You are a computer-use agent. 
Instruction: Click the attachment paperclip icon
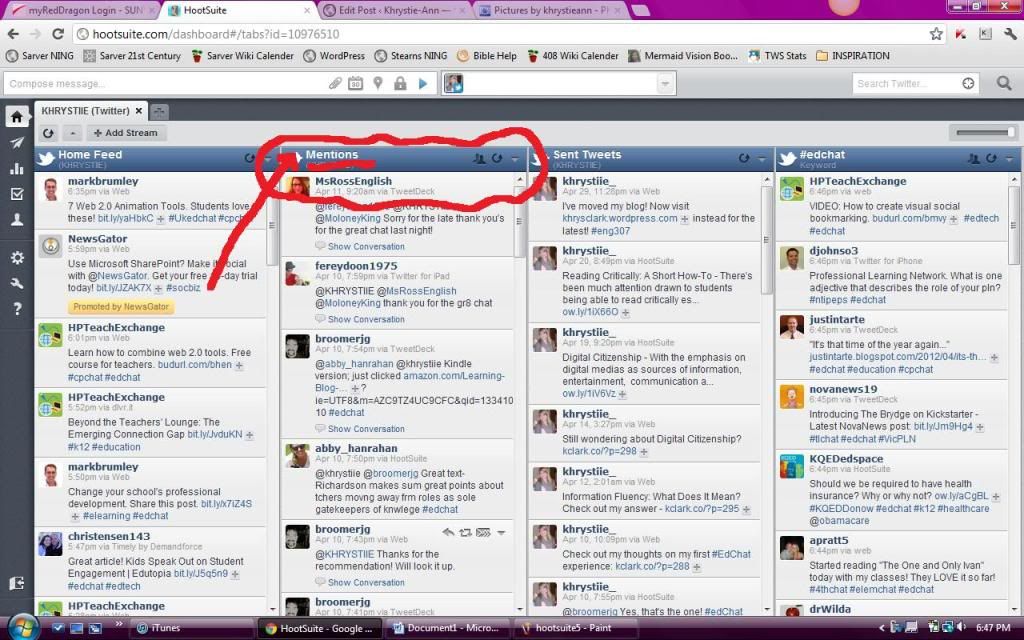tap(334, 84)
